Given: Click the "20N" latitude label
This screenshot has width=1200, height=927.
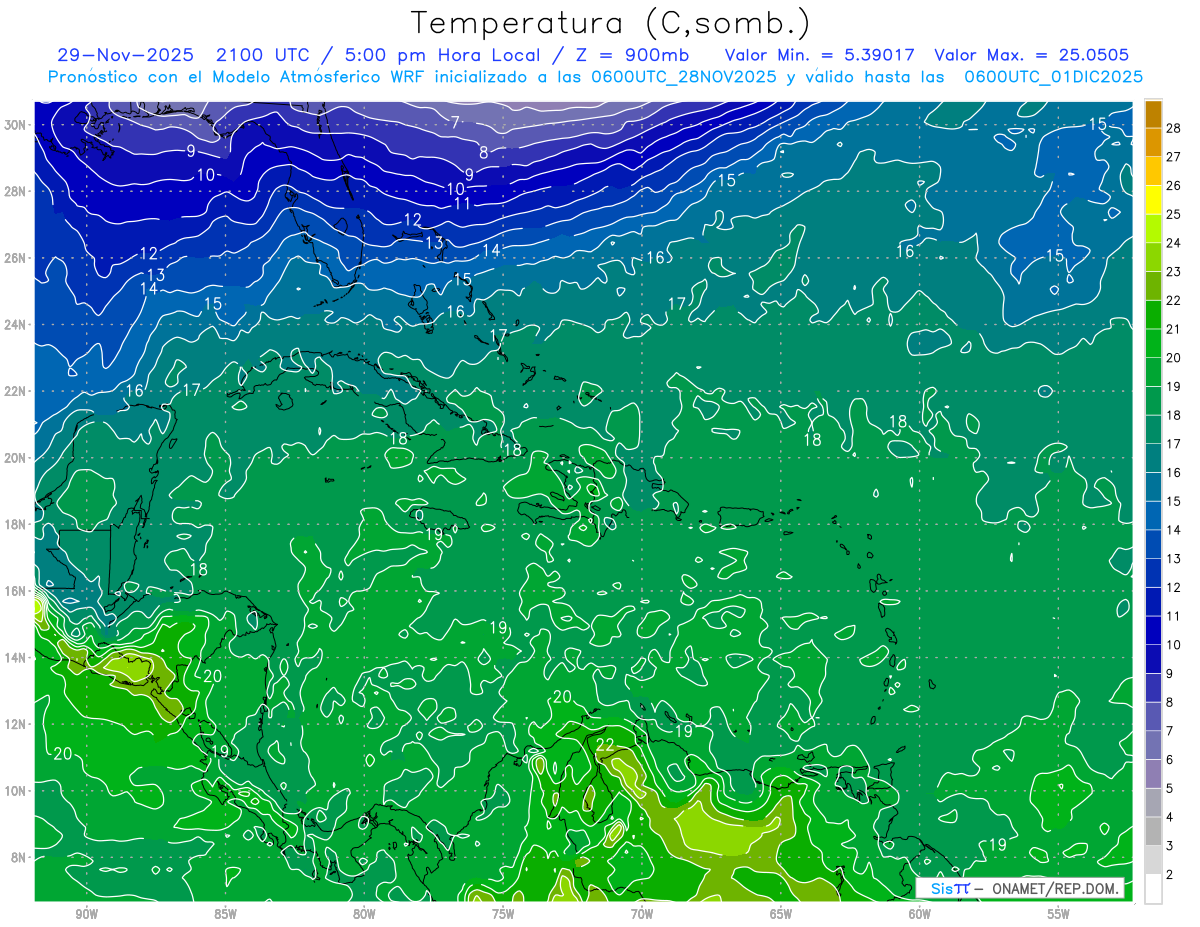Looking at the screenshot, I should 17,458.
